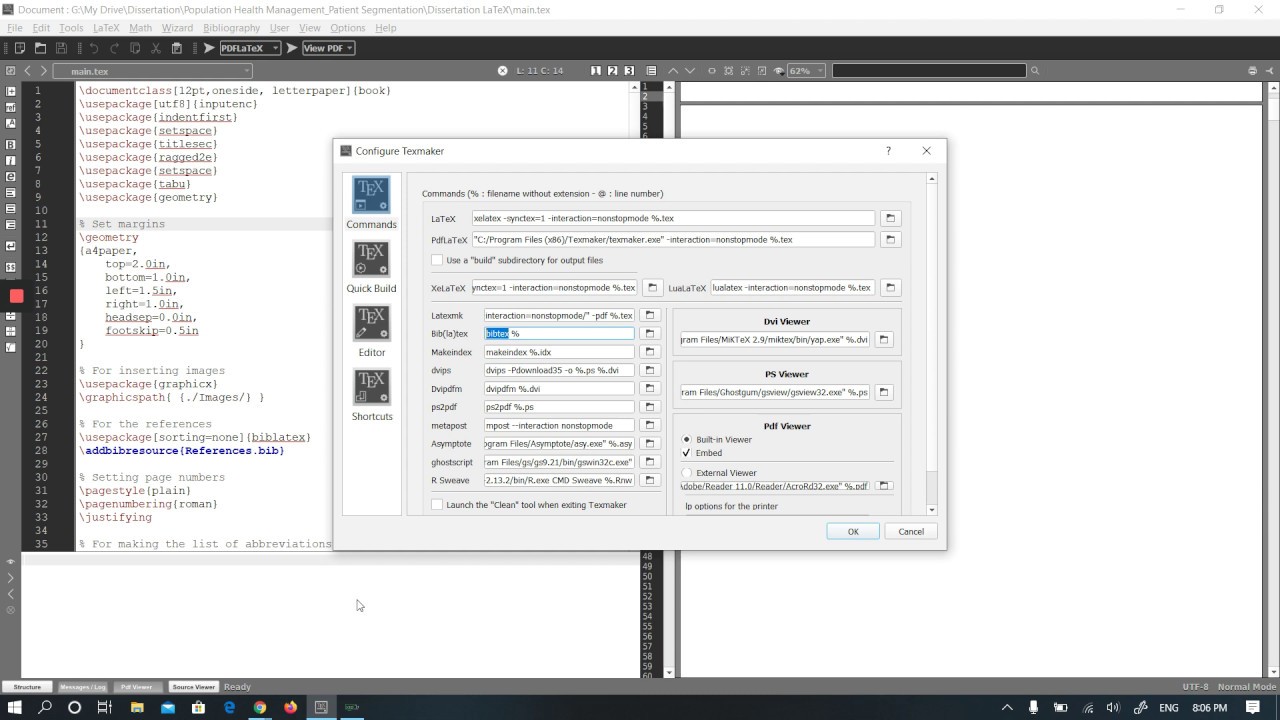Go to previous document arrow
Screen dimensions: 1280x720
pyautogui.click(x=27, y=71)
